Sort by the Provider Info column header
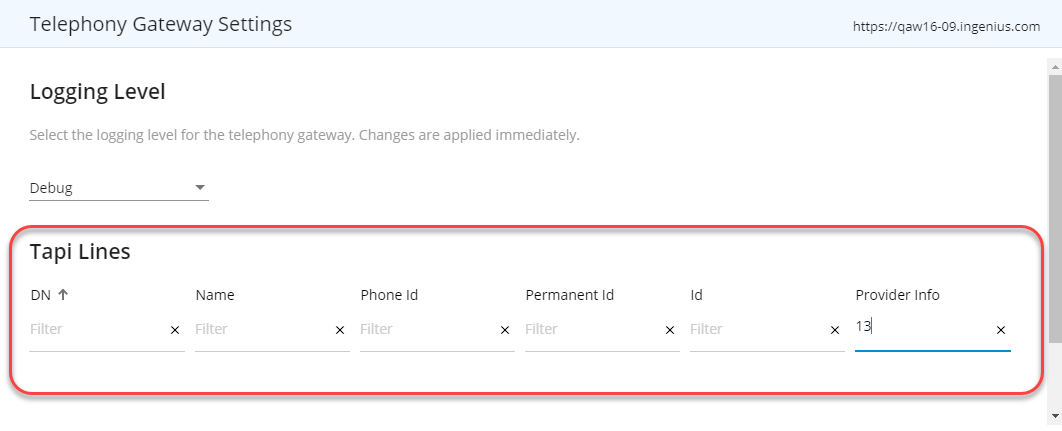 897,295
